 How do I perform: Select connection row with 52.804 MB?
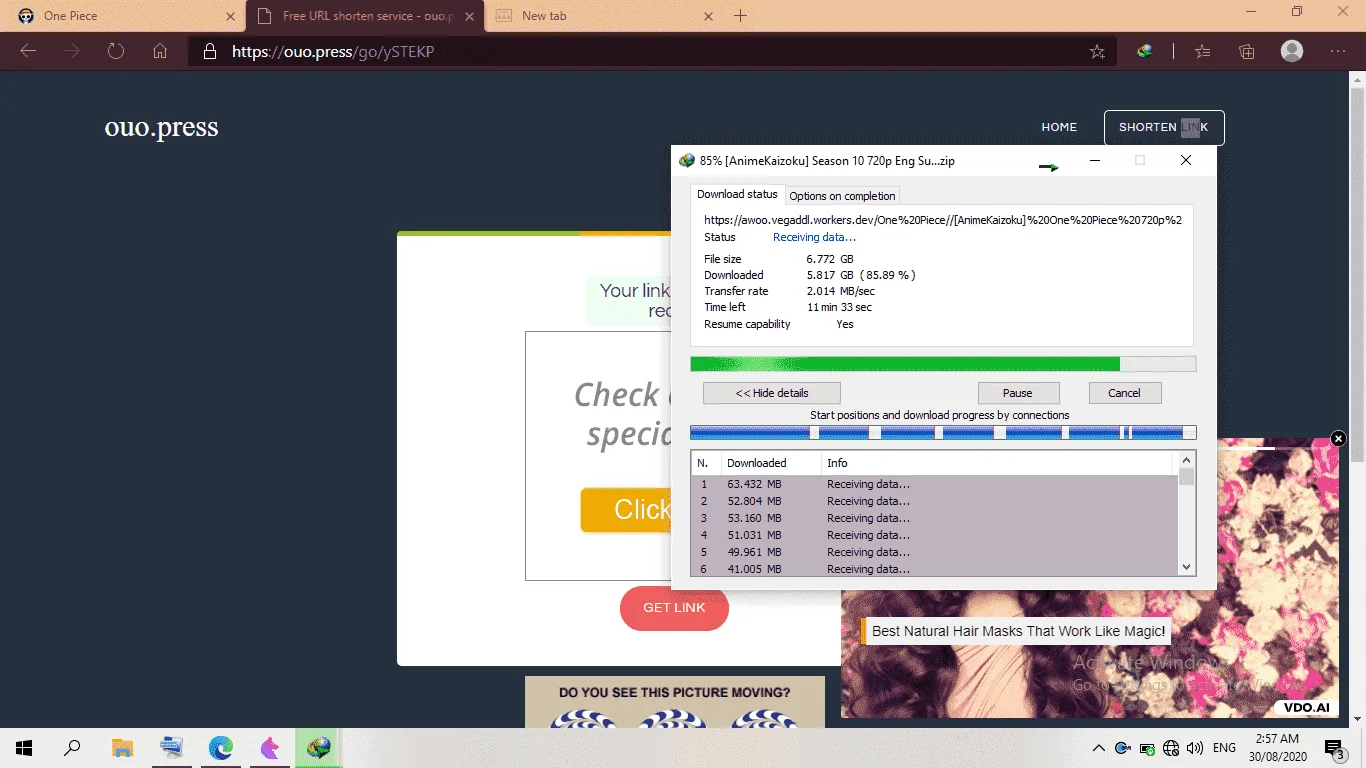pos(935,501)
